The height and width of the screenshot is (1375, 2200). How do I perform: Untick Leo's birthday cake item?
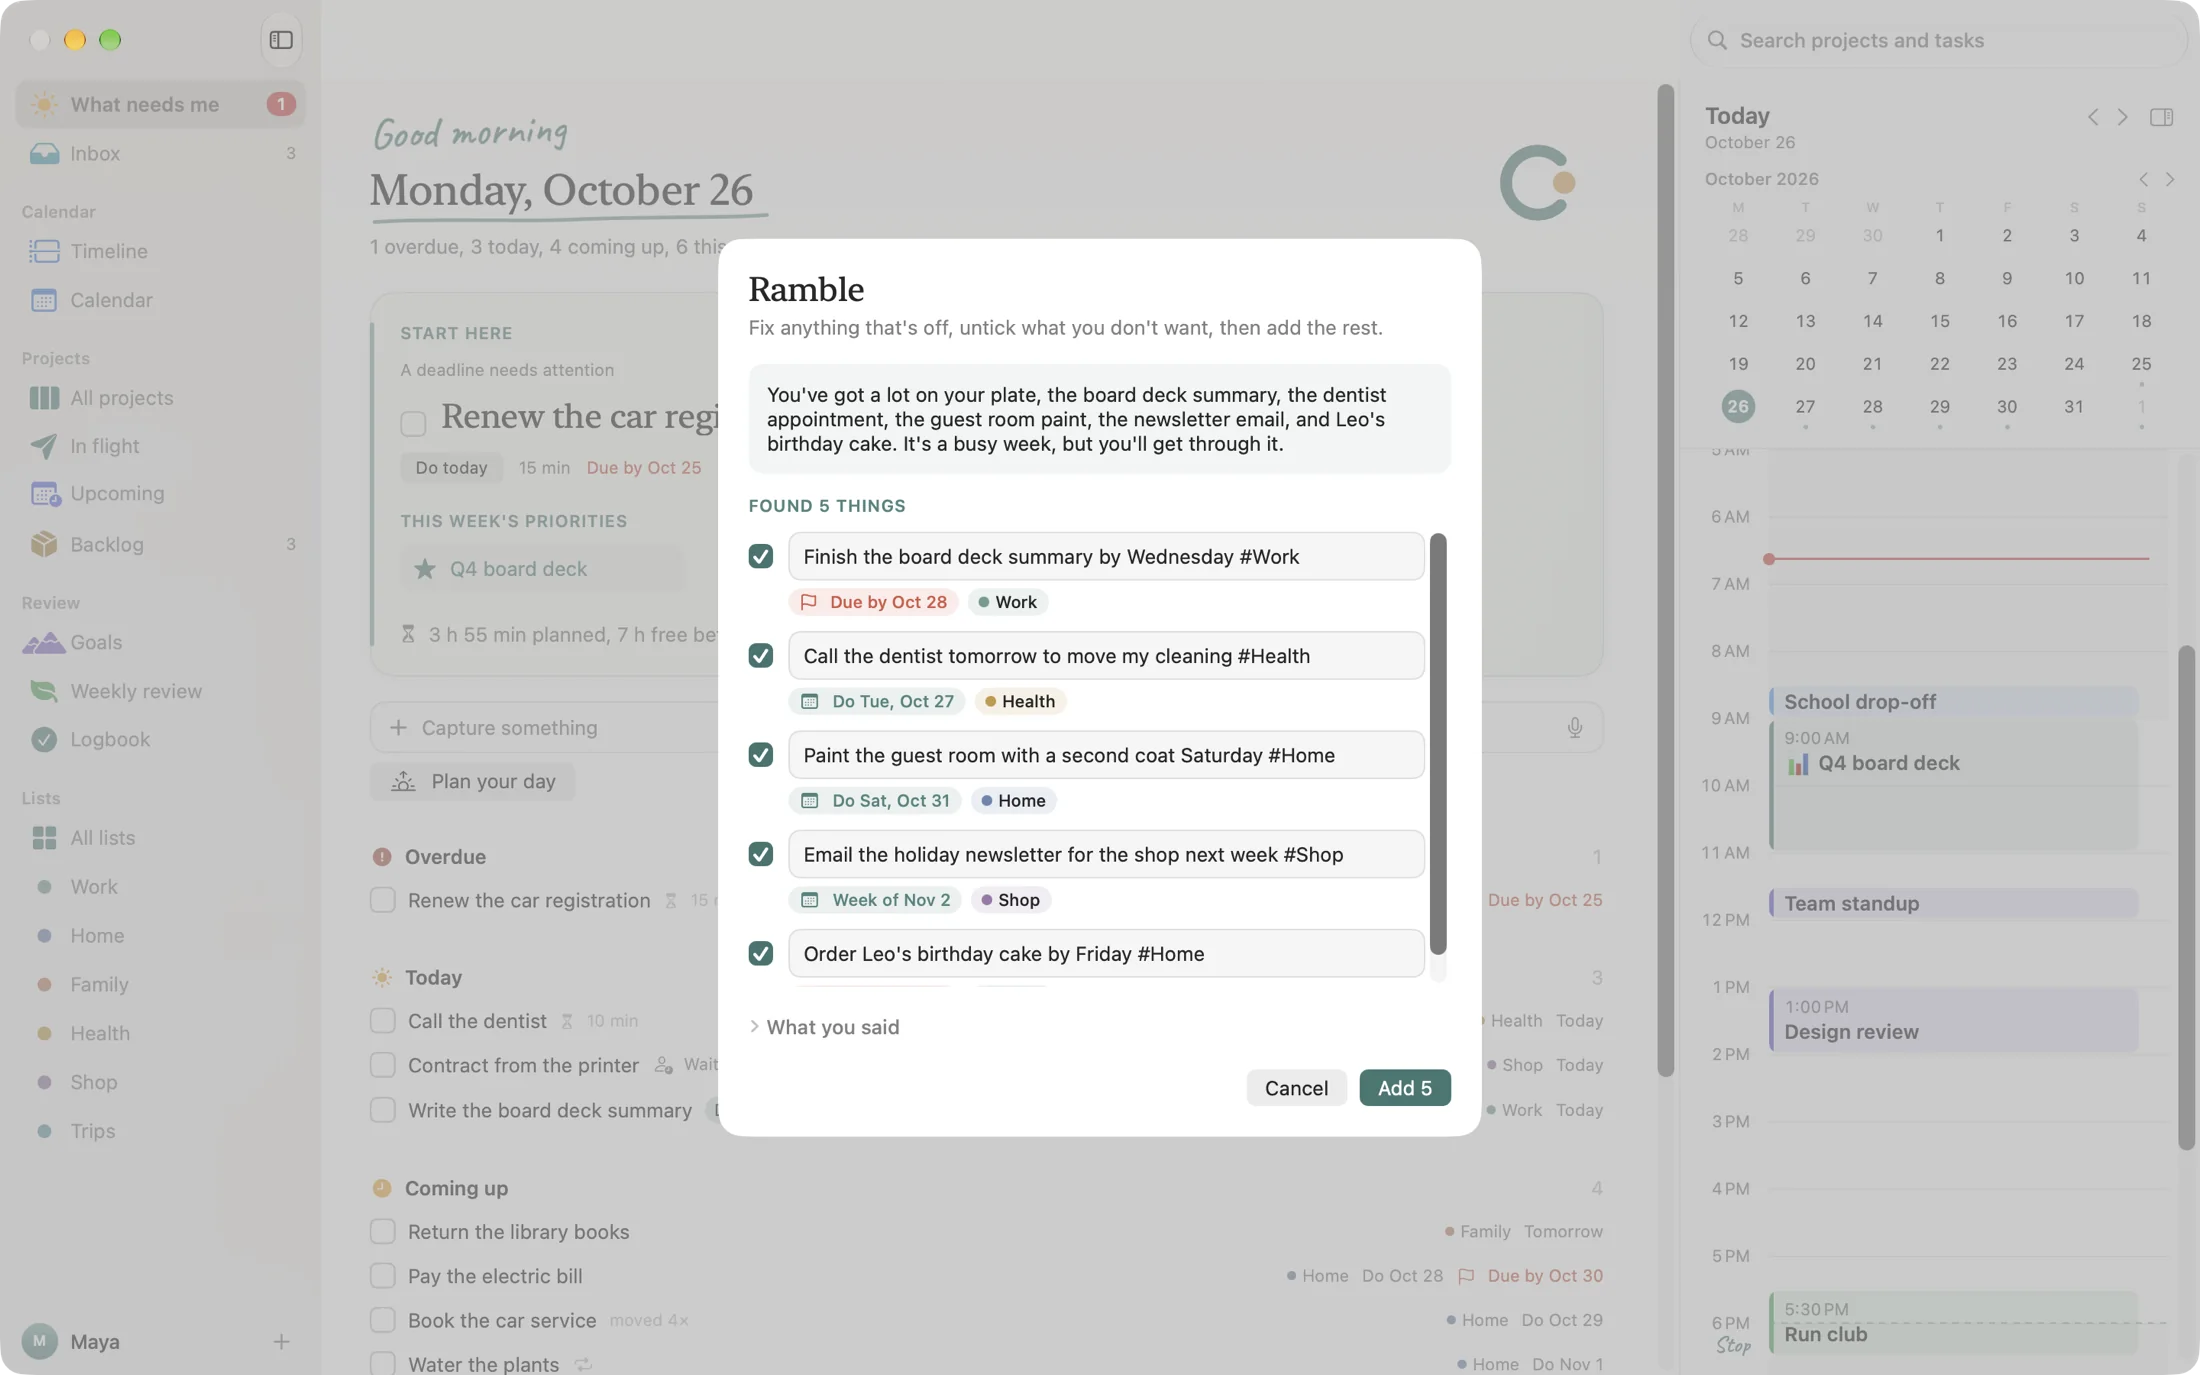coord(761,953)
